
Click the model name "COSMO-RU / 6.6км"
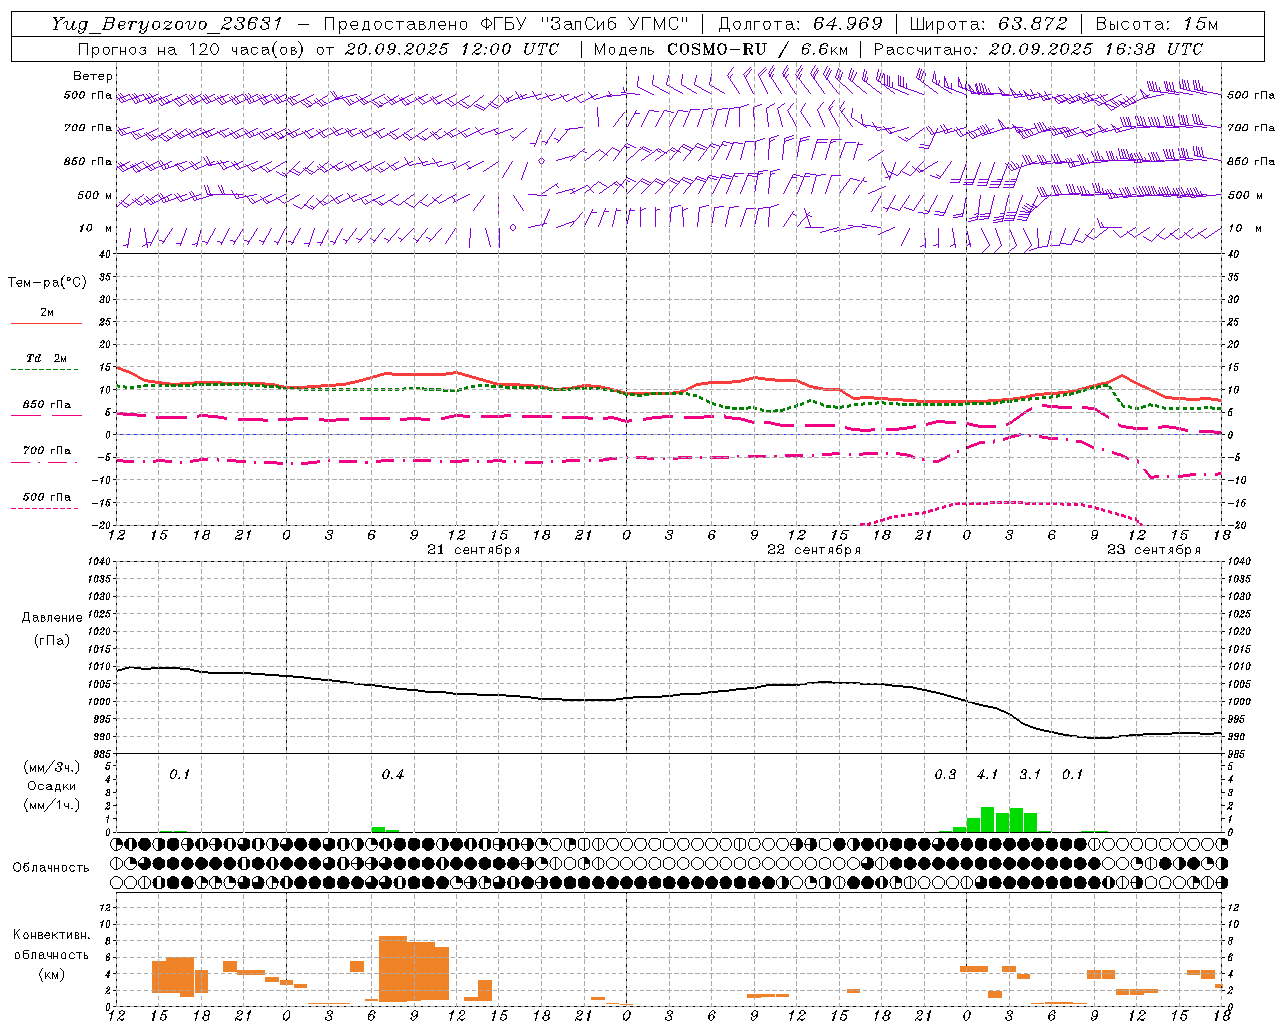tap(757, 49)
